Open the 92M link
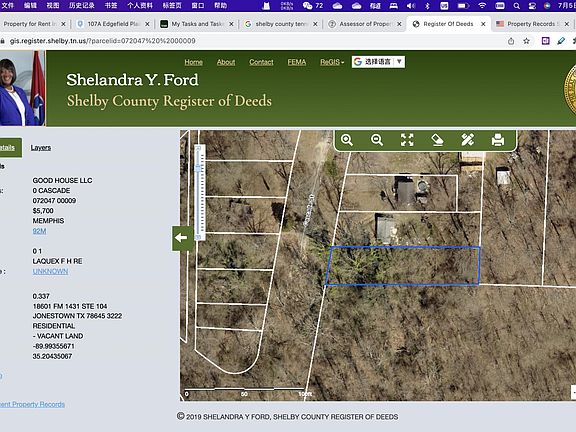This screenshot has height=432, width=576. coord(39,231)
